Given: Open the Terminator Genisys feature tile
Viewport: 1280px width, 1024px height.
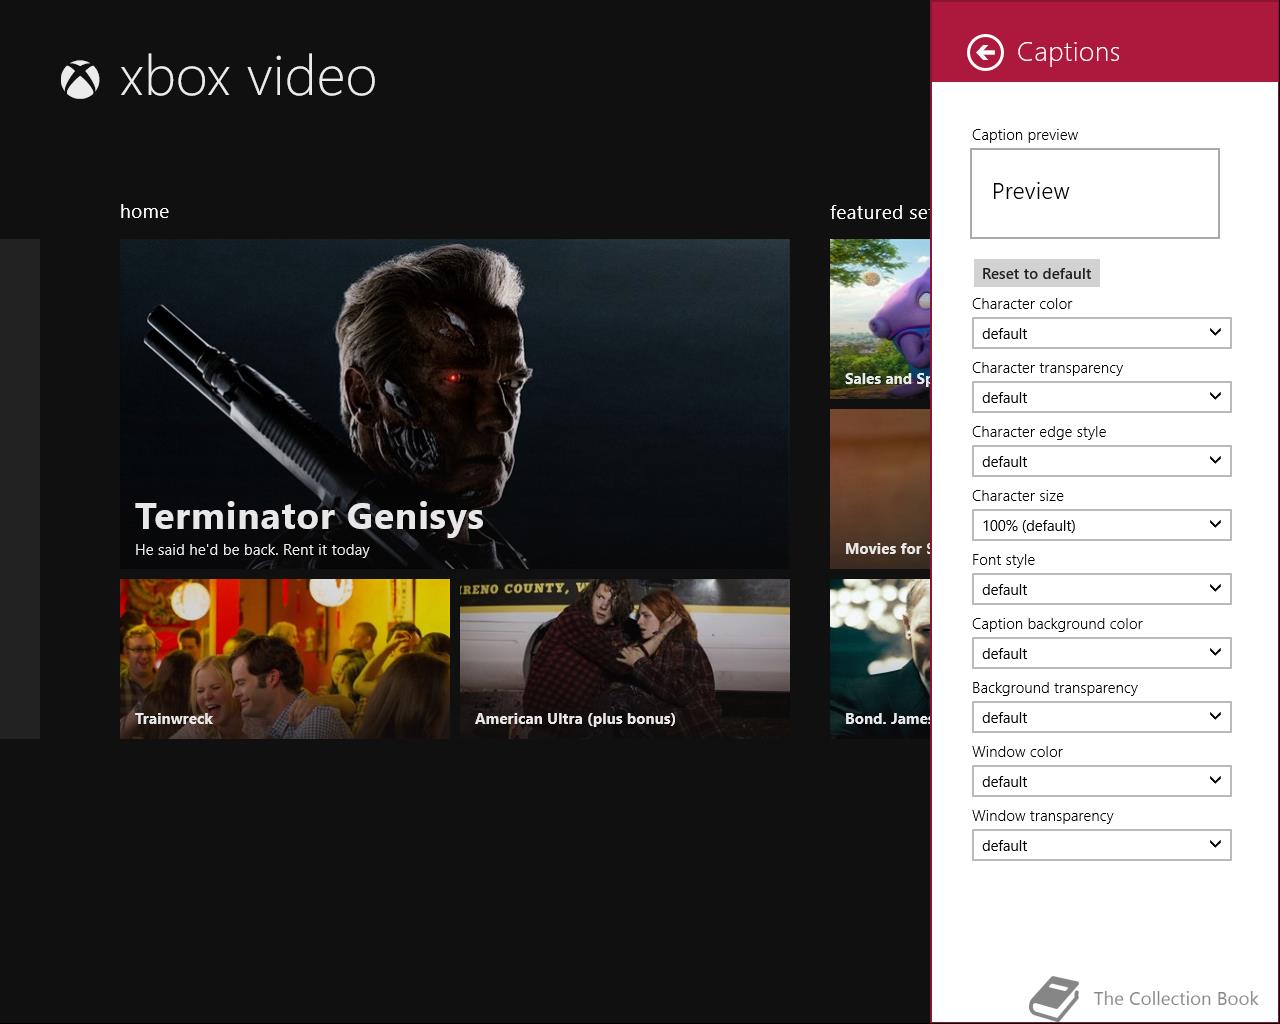Looking at the screenshot, I should click(x=455, y=404).
